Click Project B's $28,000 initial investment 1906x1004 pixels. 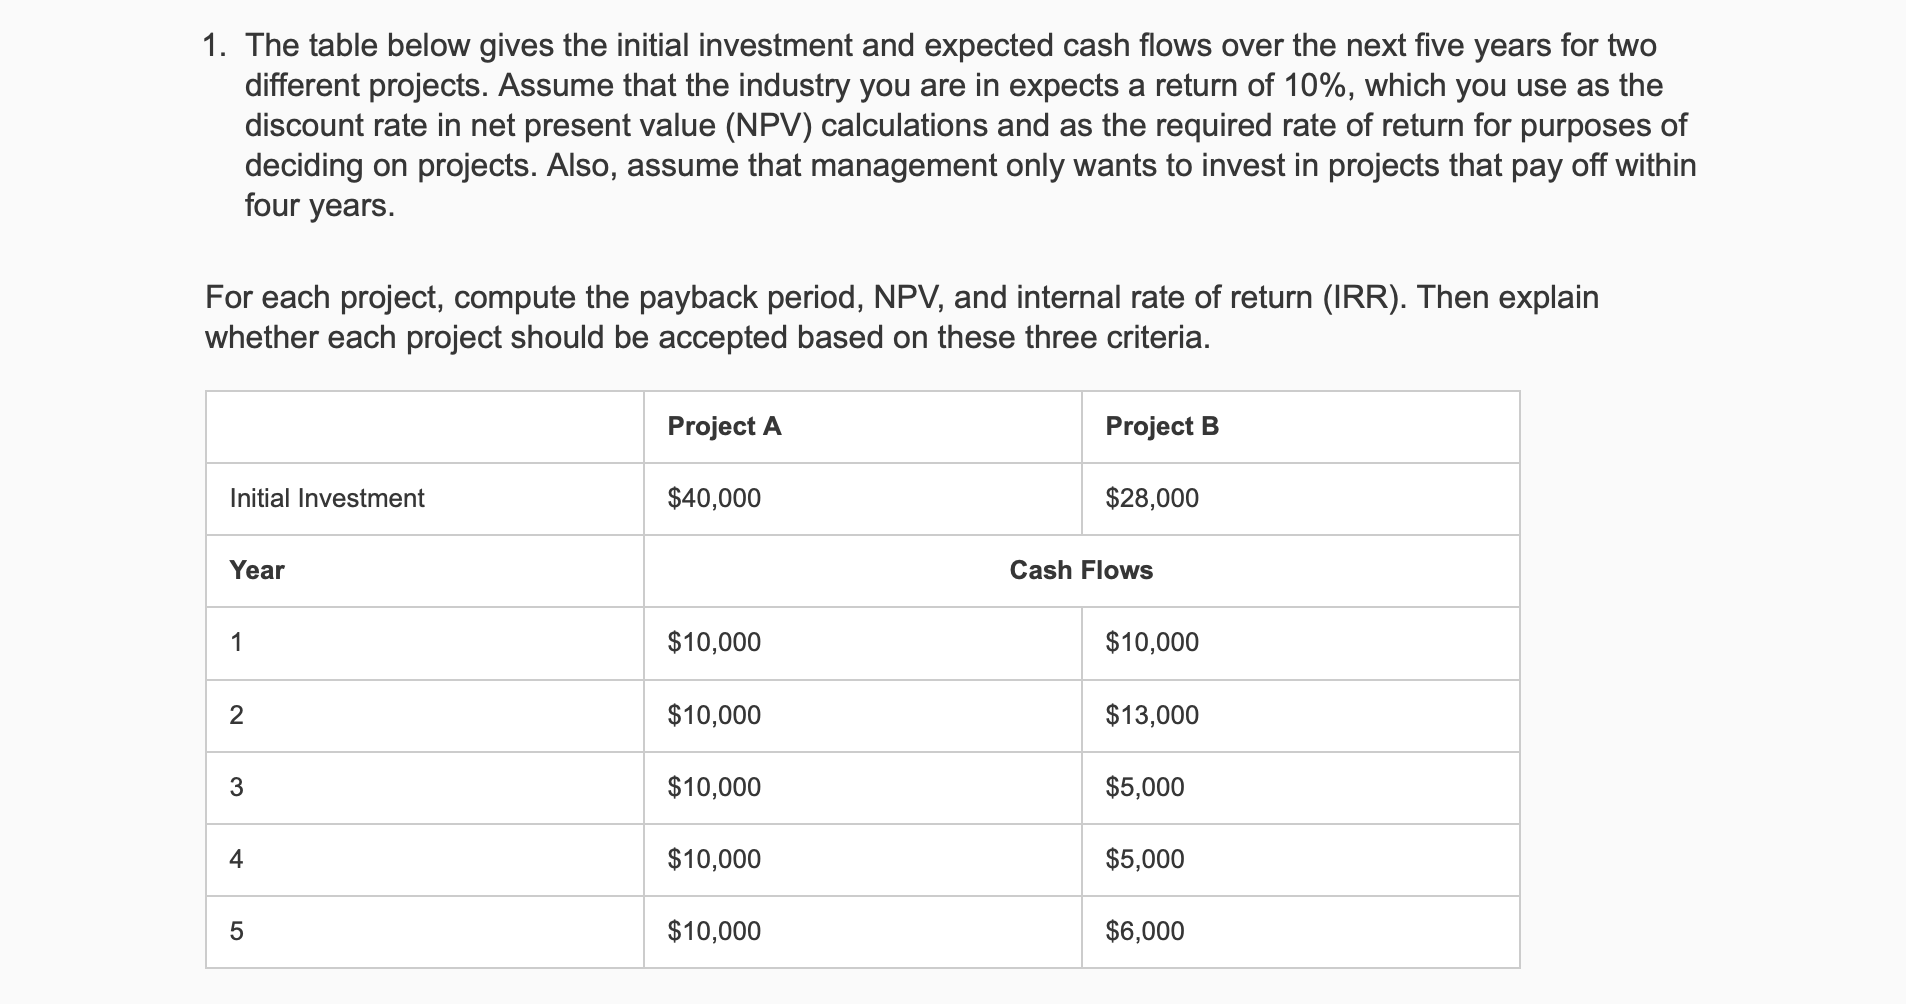point(1152,498)
